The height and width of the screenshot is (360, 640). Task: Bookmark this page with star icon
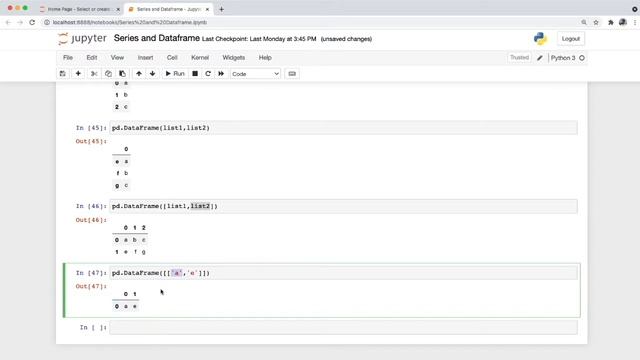[596, 22]
